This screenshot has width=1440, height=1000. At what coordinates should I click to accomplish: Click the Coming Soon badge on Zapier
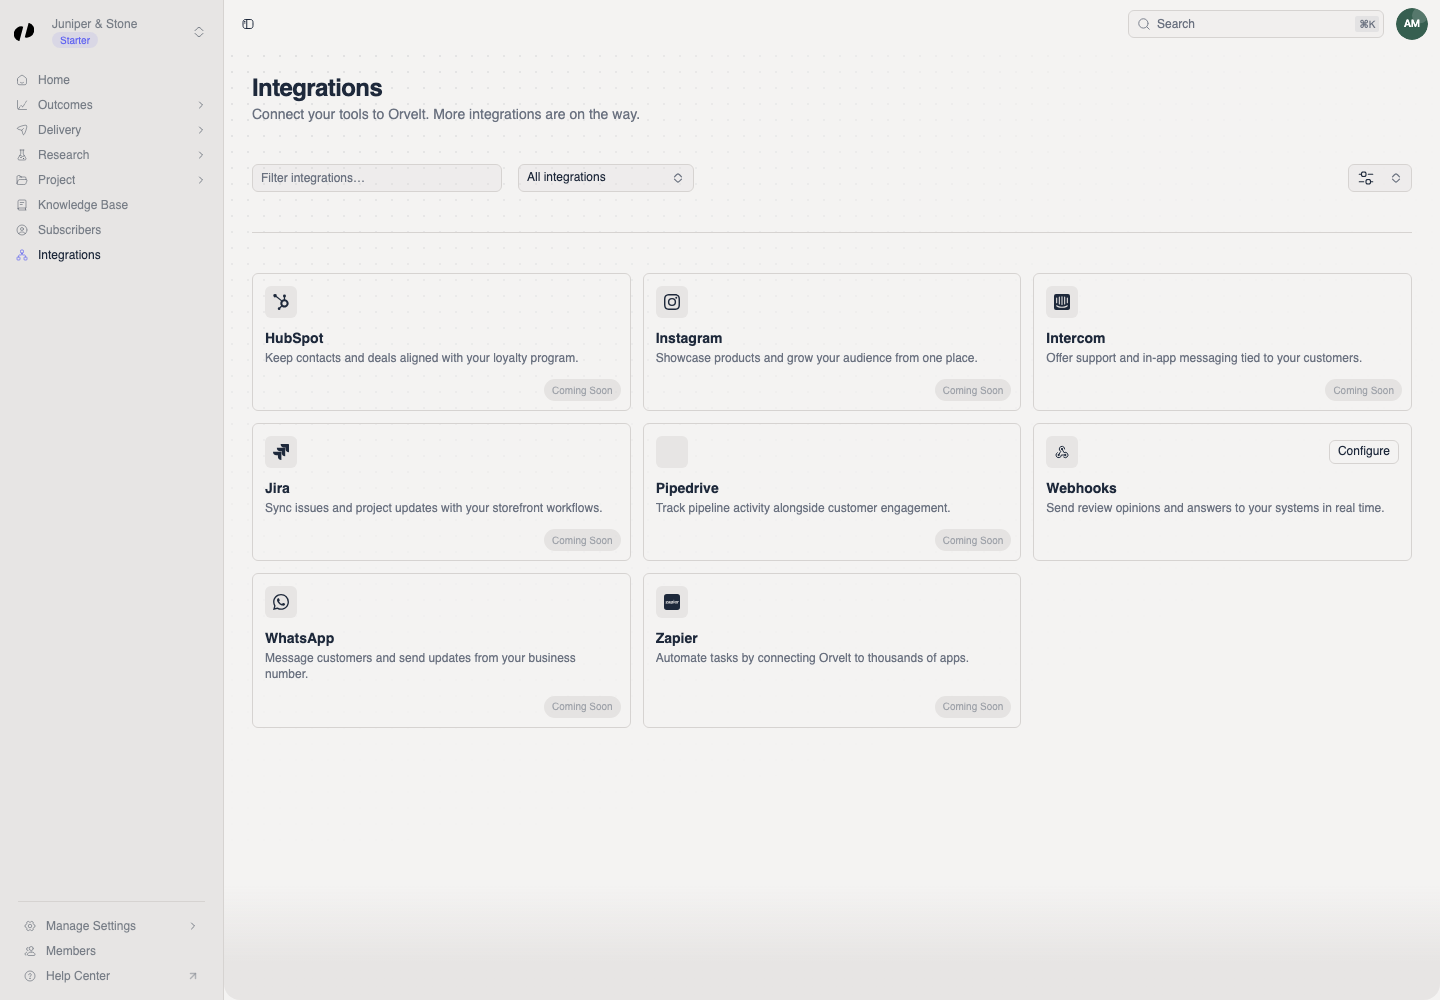tap(973, 706)
